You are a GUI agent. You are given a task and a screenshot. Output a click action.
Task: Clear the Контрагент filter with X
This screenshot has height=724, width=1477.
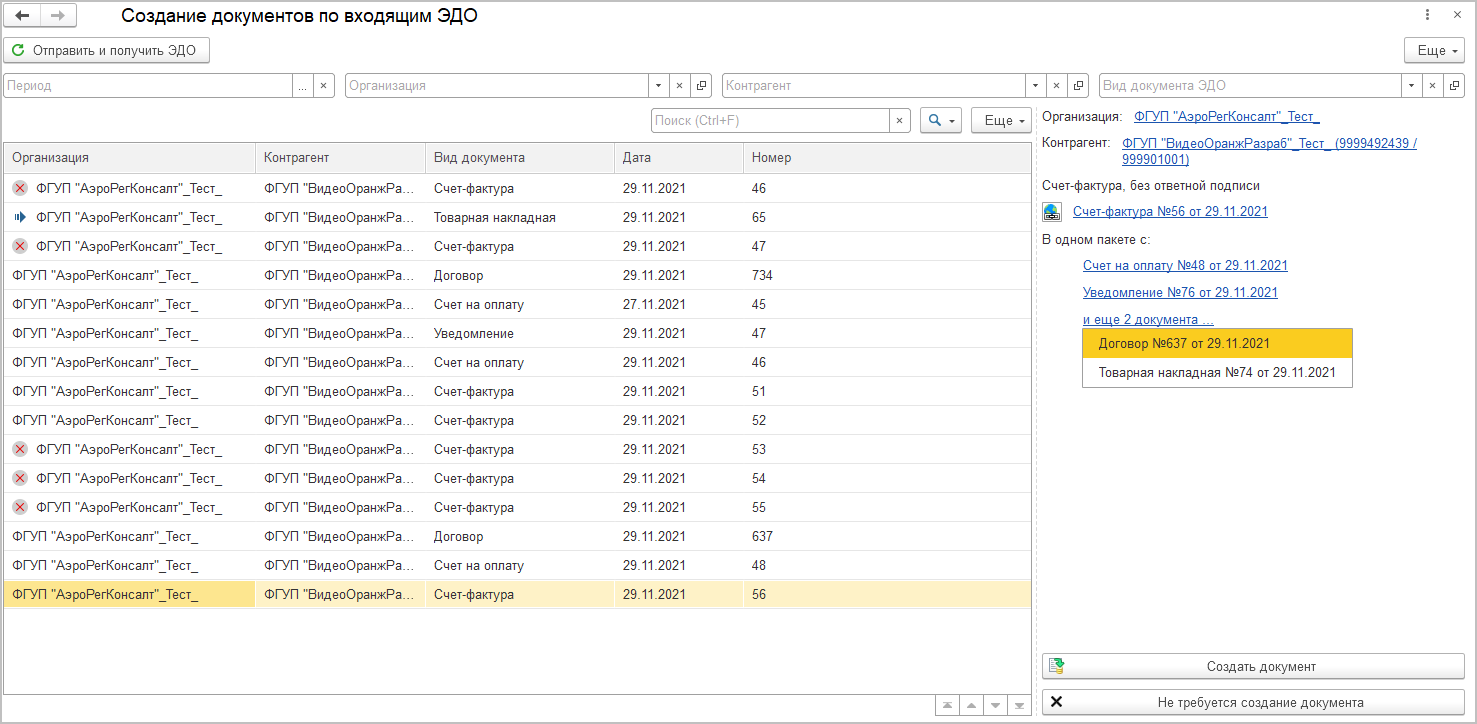click(x=1056, y=86)
